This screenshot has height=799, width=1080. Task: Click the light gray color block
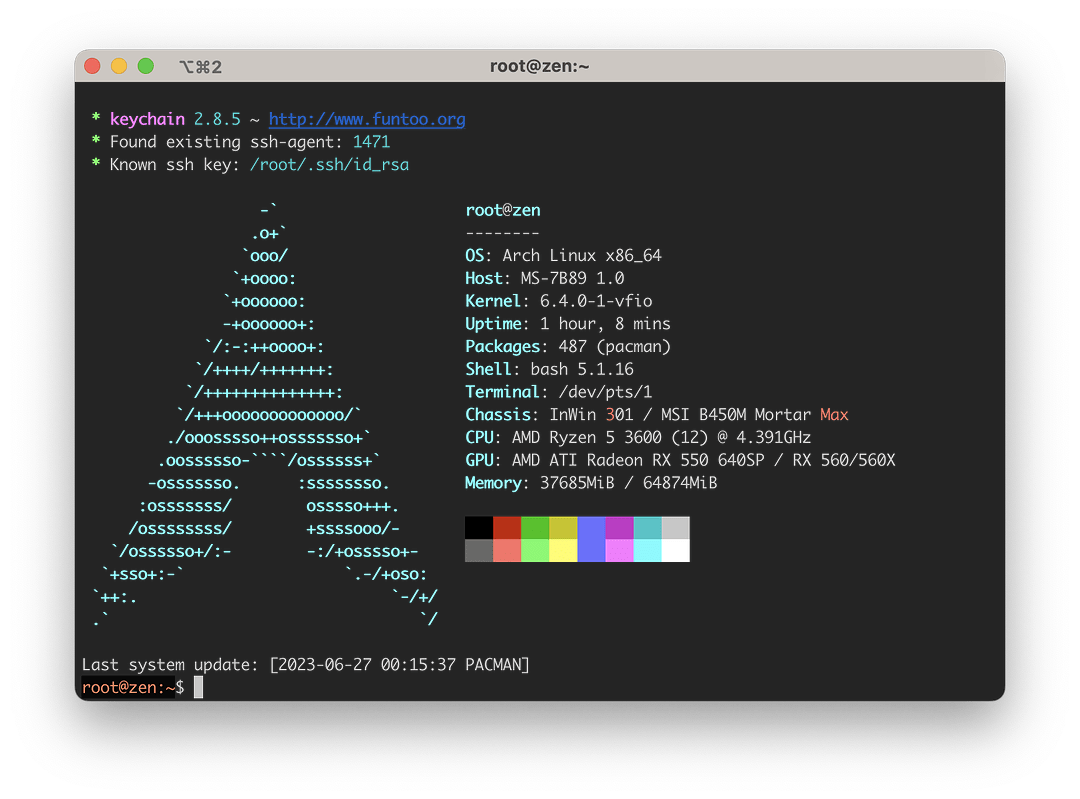click(x=676, y=528)
